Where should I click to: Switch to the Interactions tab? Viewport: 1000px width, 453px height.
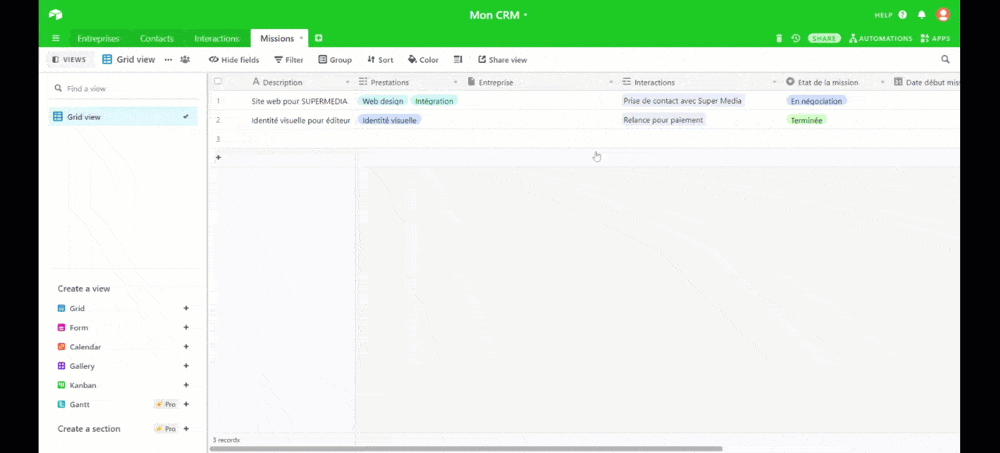click(x=217, y=38)
